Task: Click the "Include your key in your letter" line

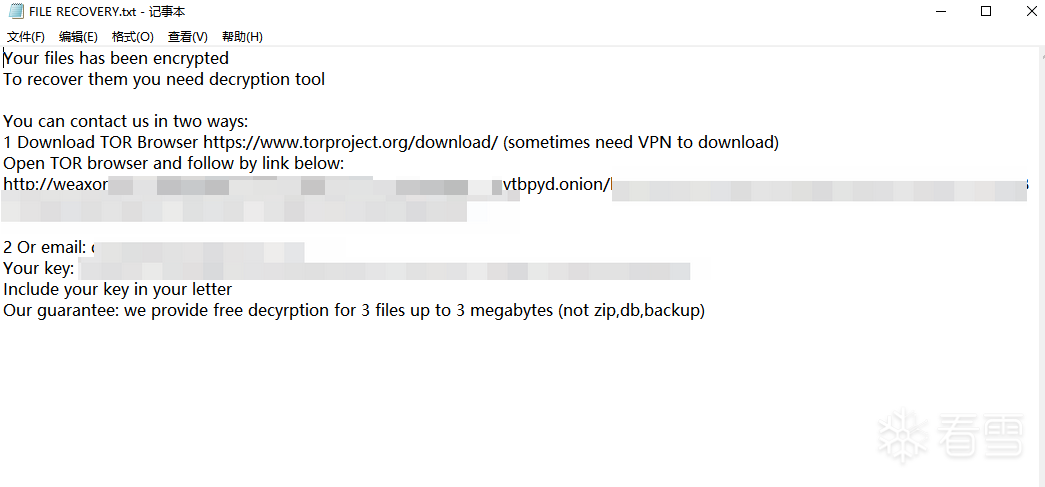Action: pos(118,289)
